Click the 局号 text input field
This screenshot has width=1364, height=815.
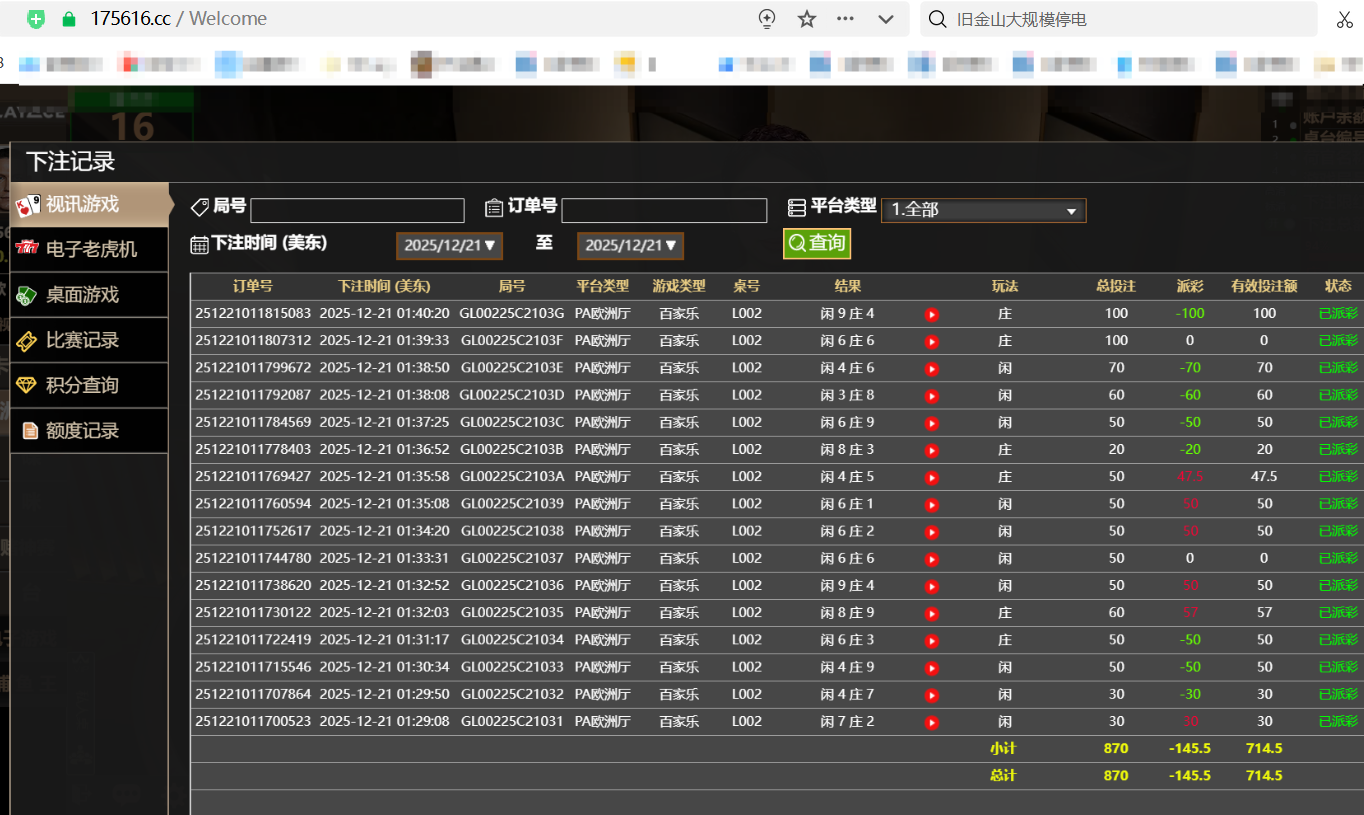[357, 210]
